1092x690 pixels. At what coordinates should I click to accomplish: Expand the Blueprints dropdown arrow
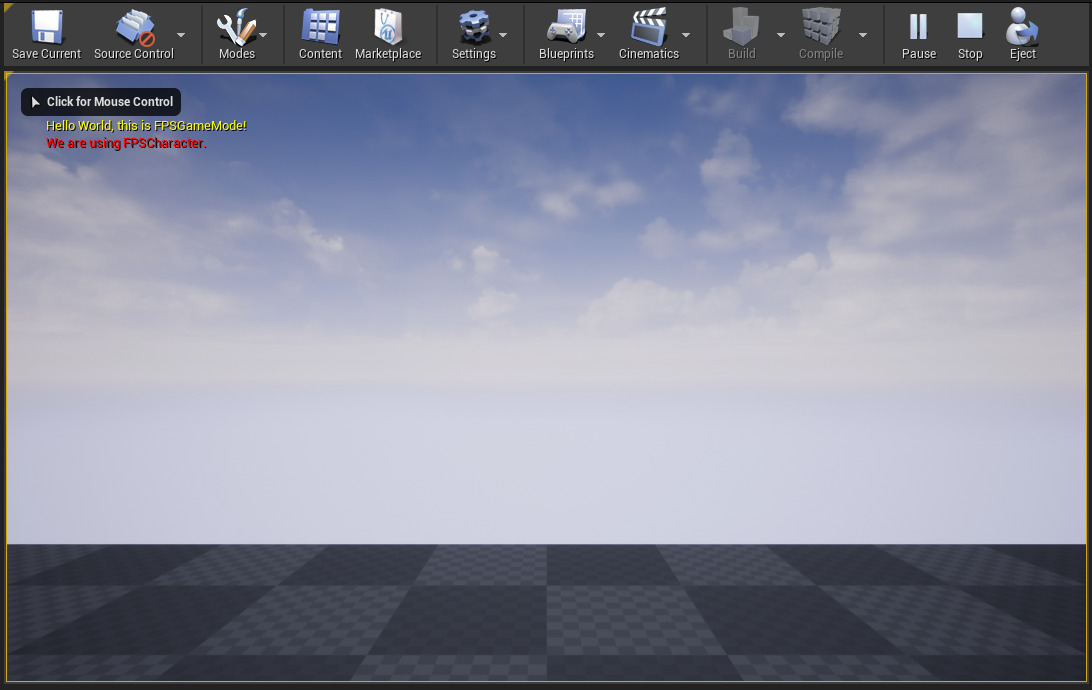[601, 35]
